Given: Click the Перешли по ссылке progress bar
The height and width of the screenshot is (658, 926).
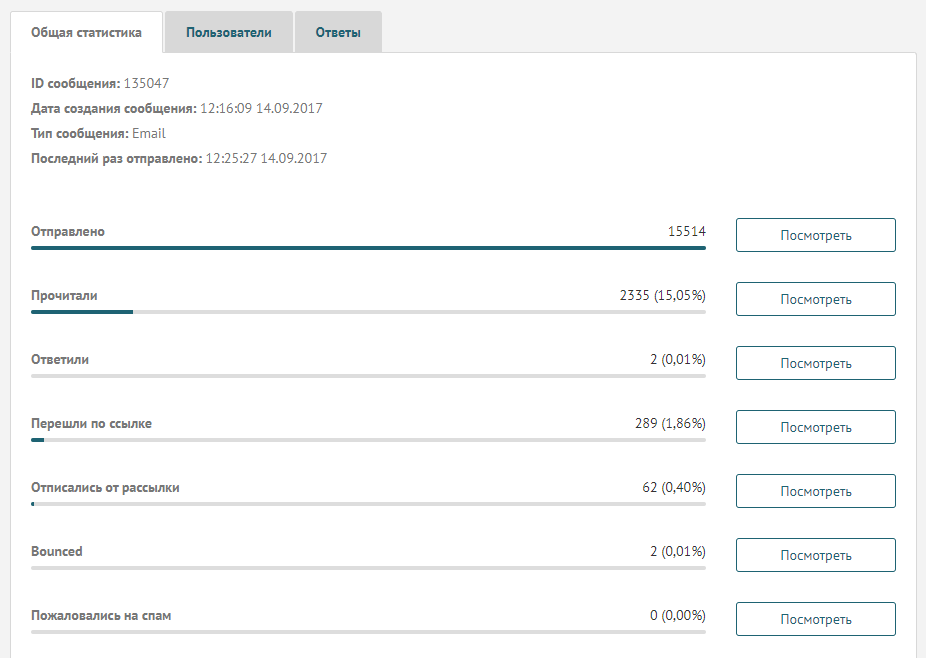Looking at the screenshot, I should tap(369, 440).
